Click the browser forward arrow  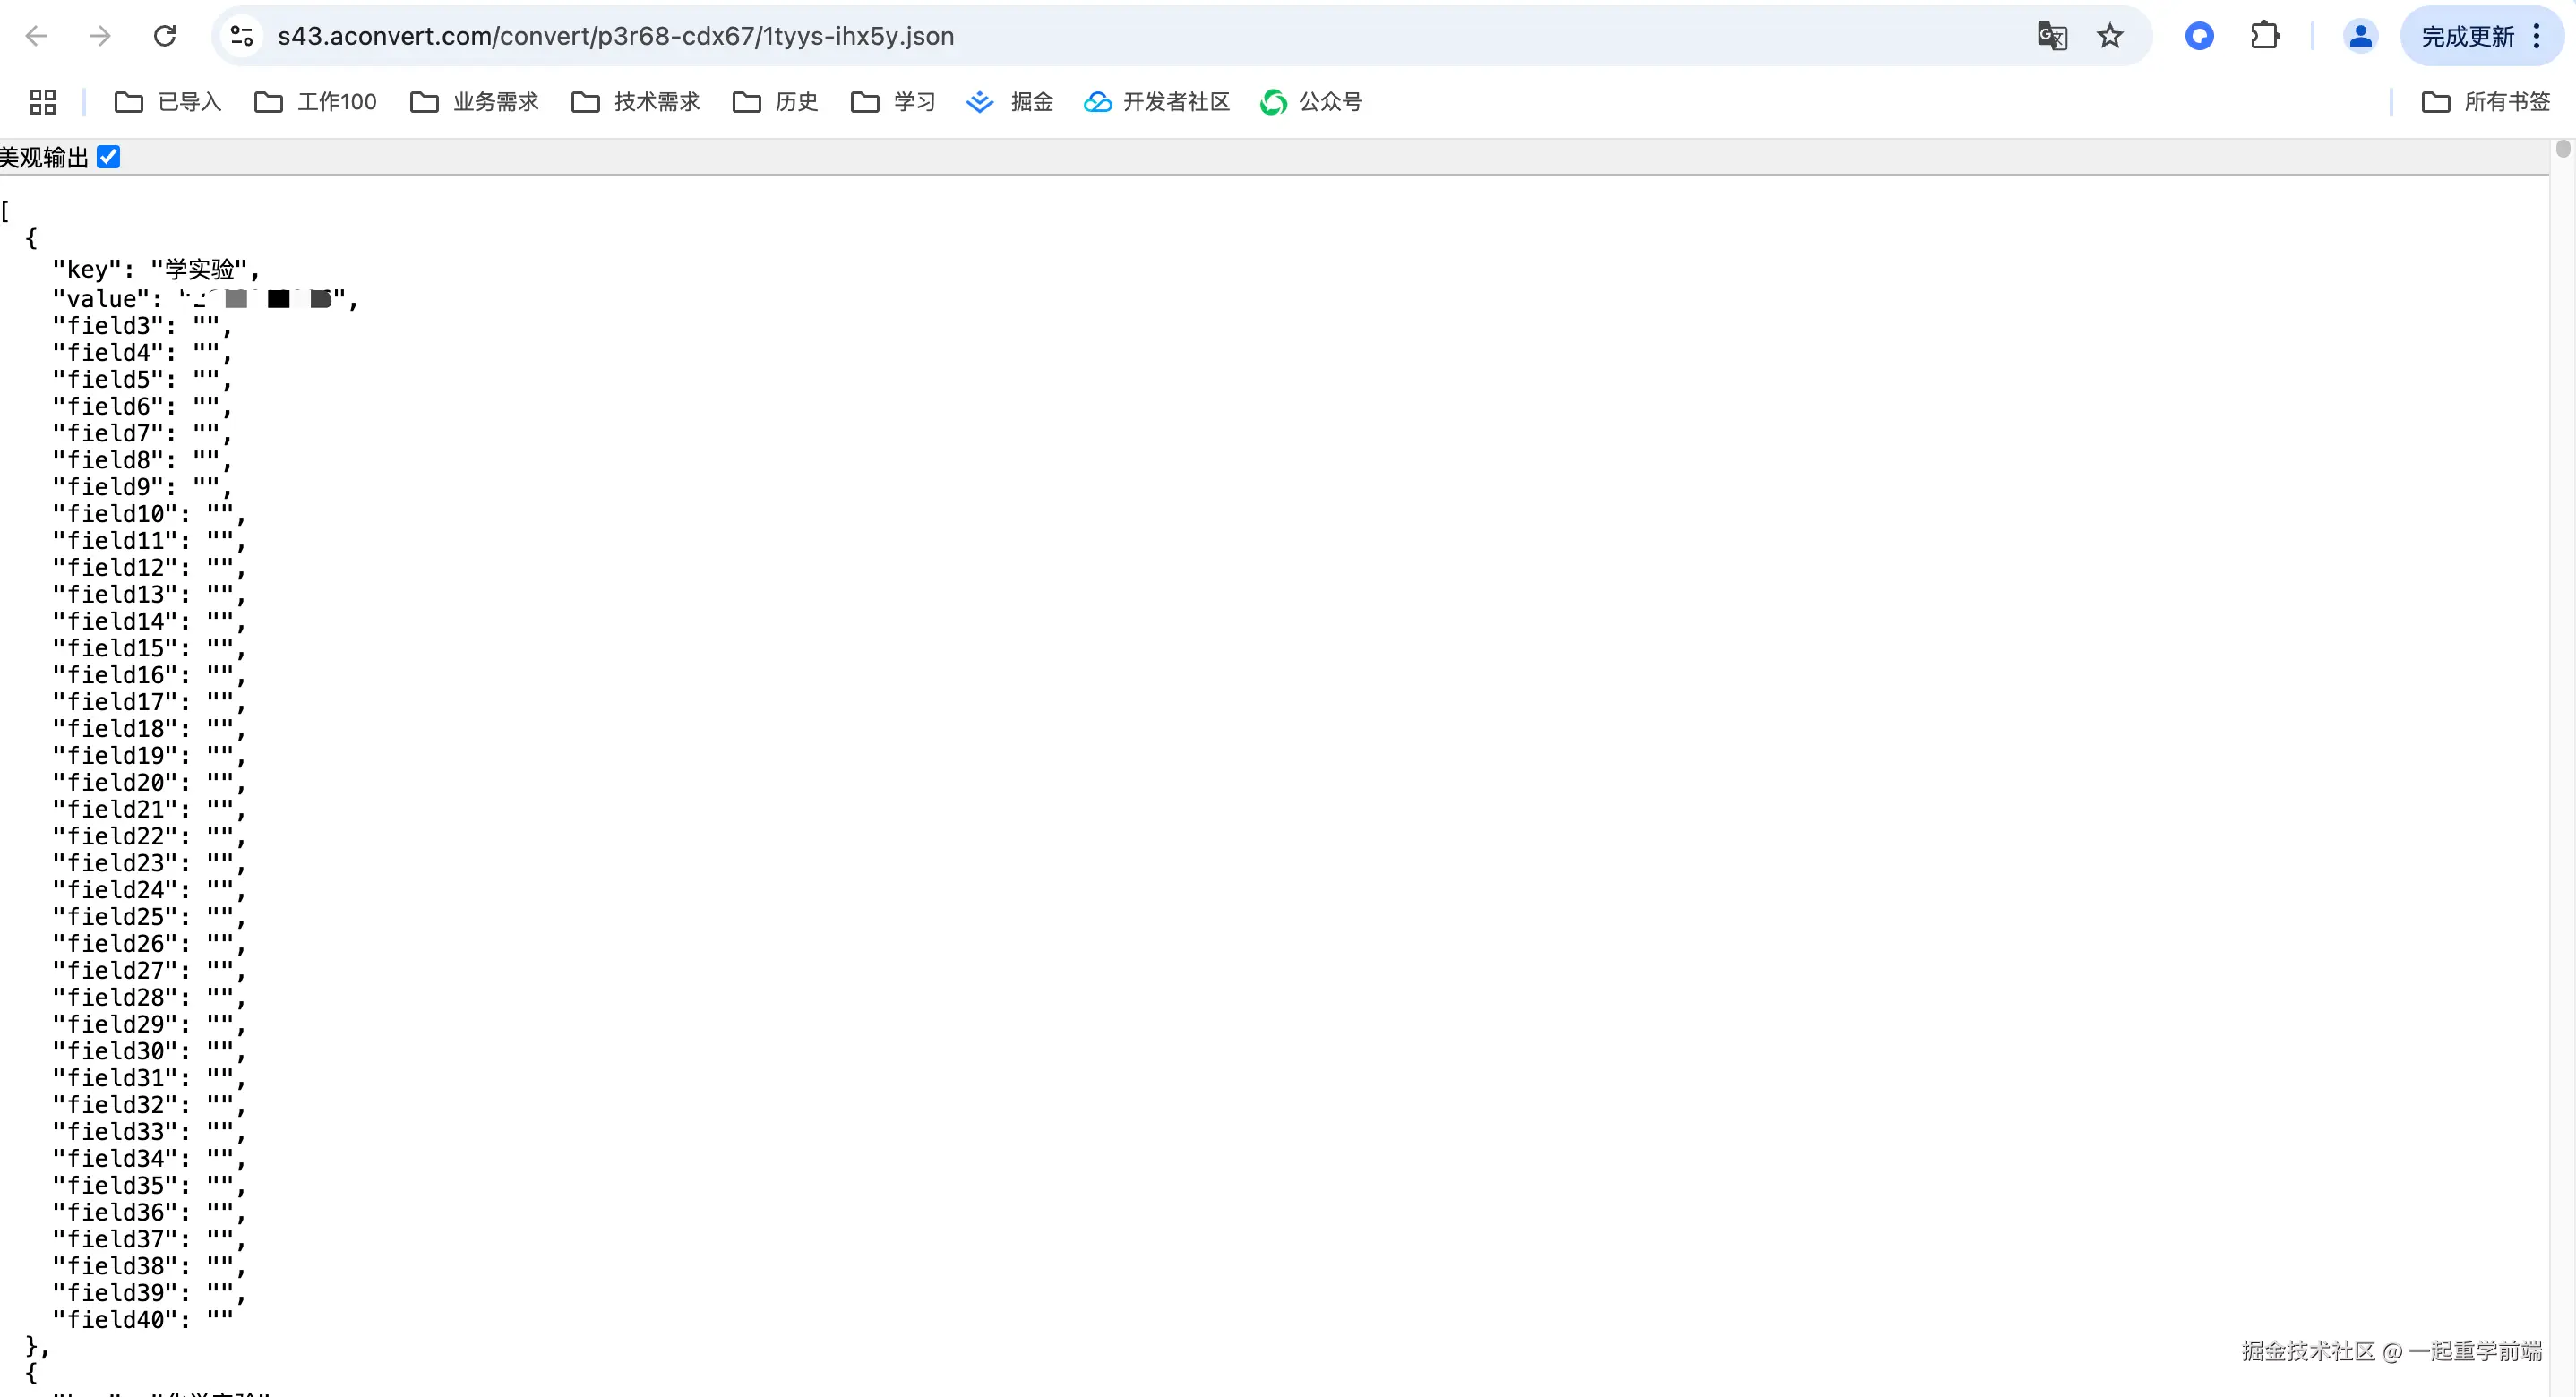pyautogui.click(x=100, y=36)
